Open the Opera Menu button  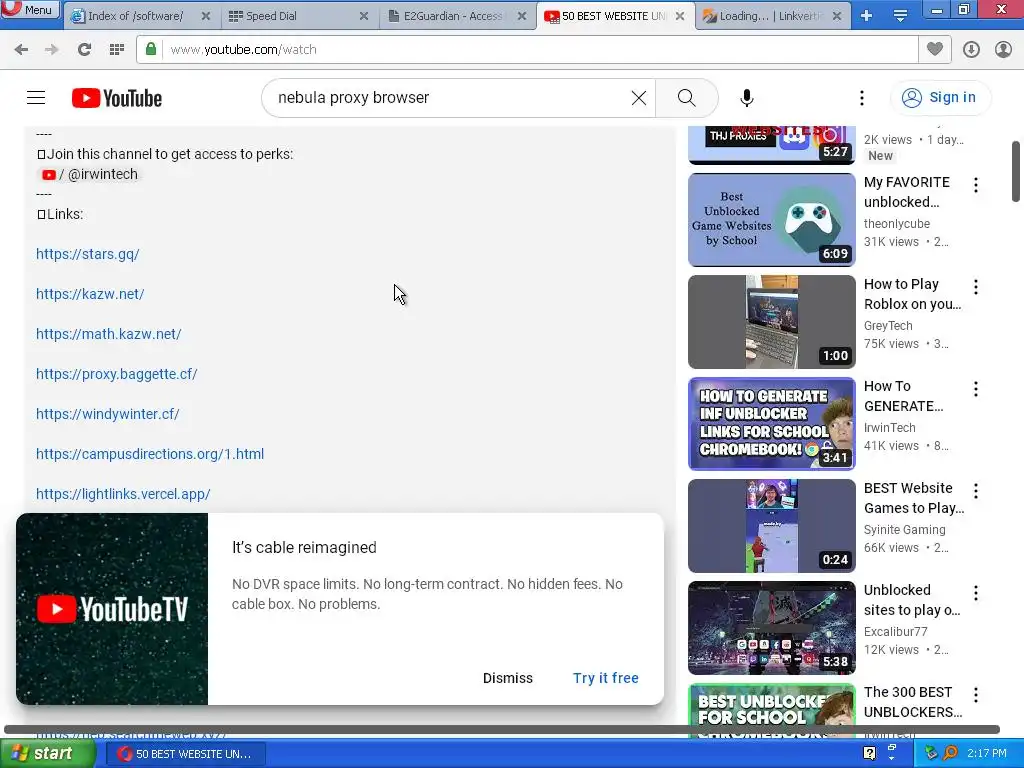(29, 9)
